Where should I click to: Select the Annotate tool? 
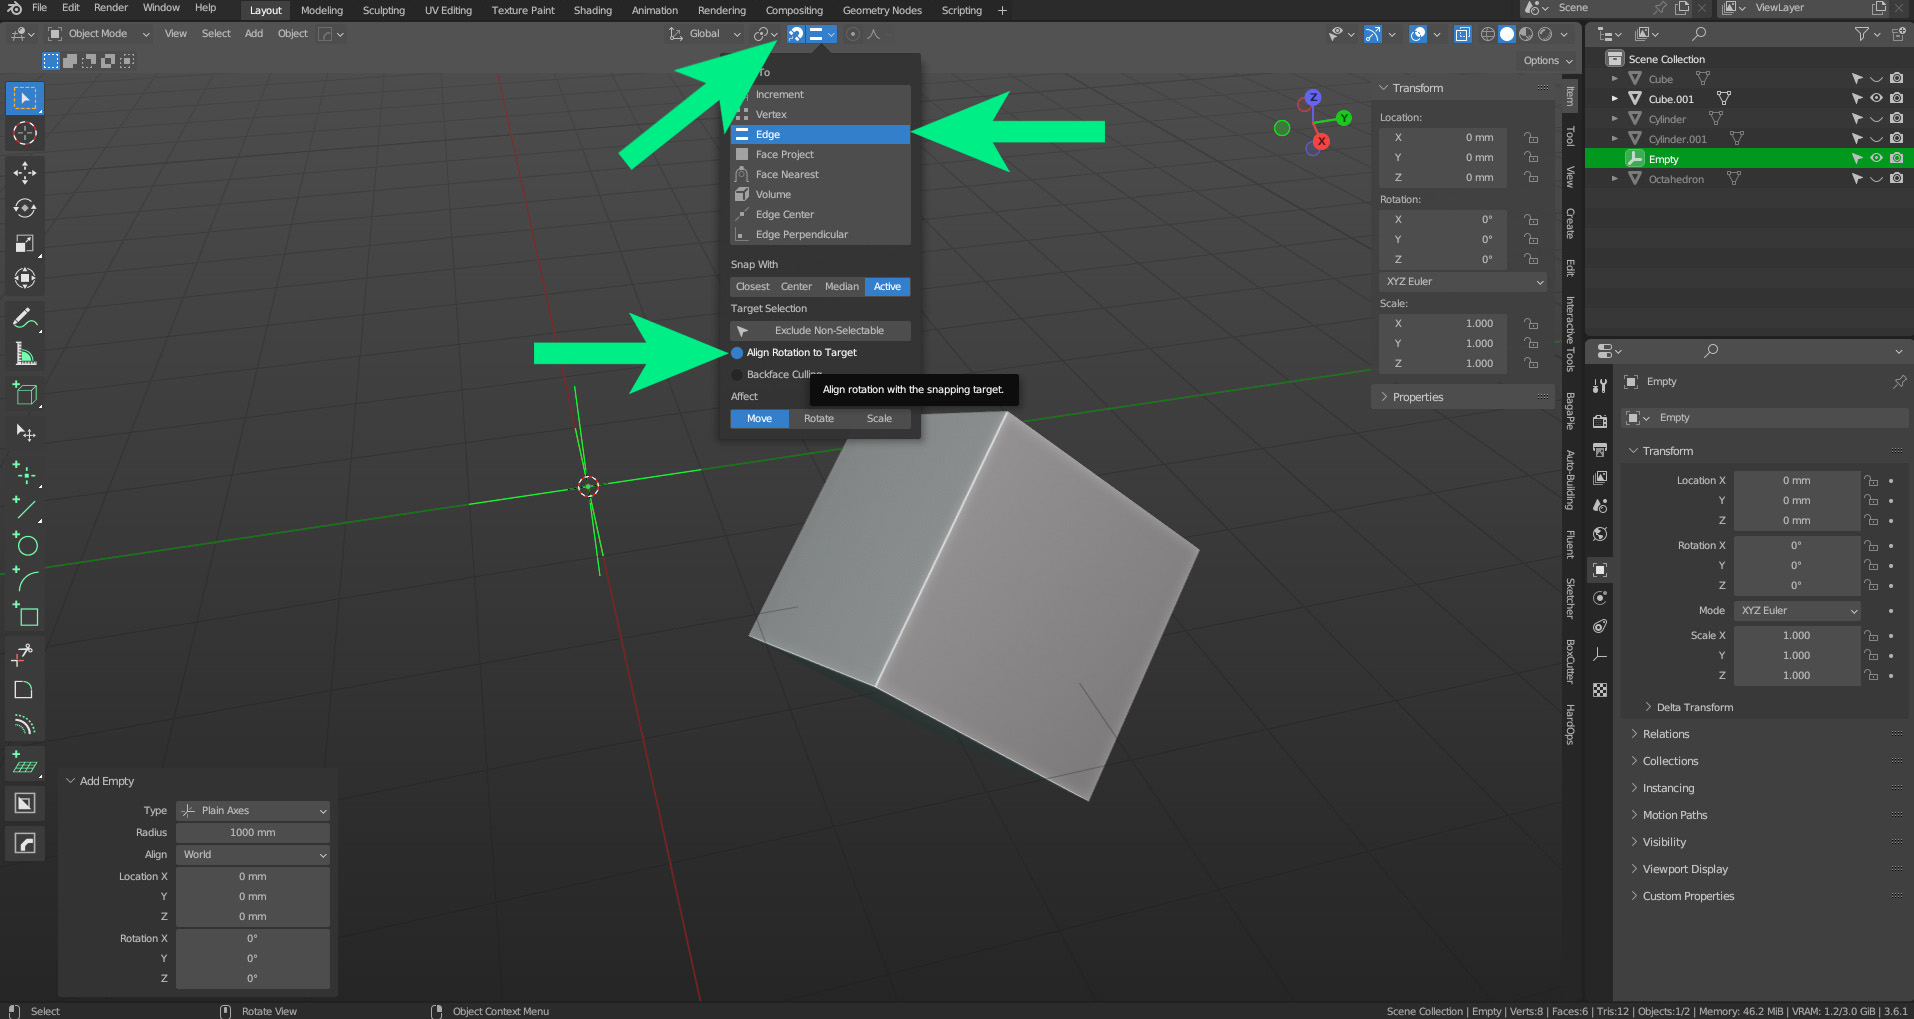coord(25,319)
